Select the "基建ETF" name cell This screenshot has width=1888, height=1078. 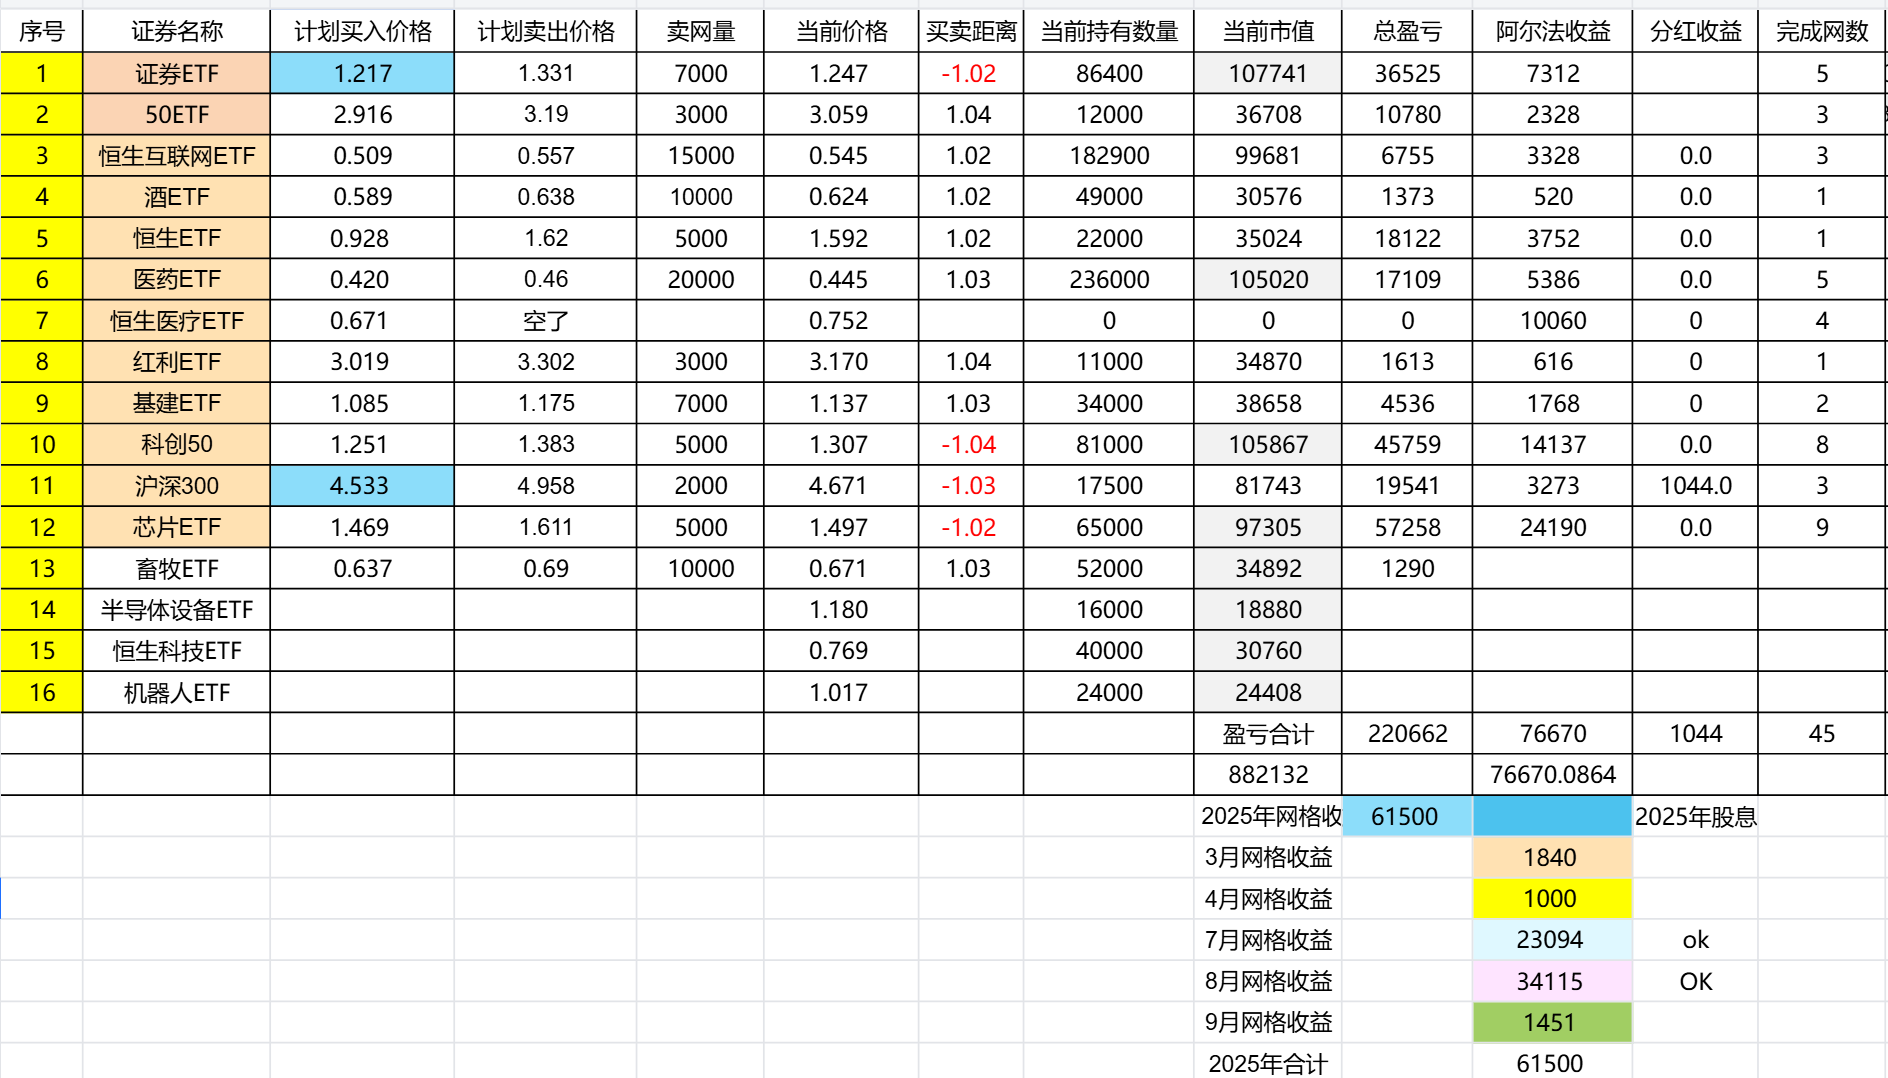(x=176, y=403)
